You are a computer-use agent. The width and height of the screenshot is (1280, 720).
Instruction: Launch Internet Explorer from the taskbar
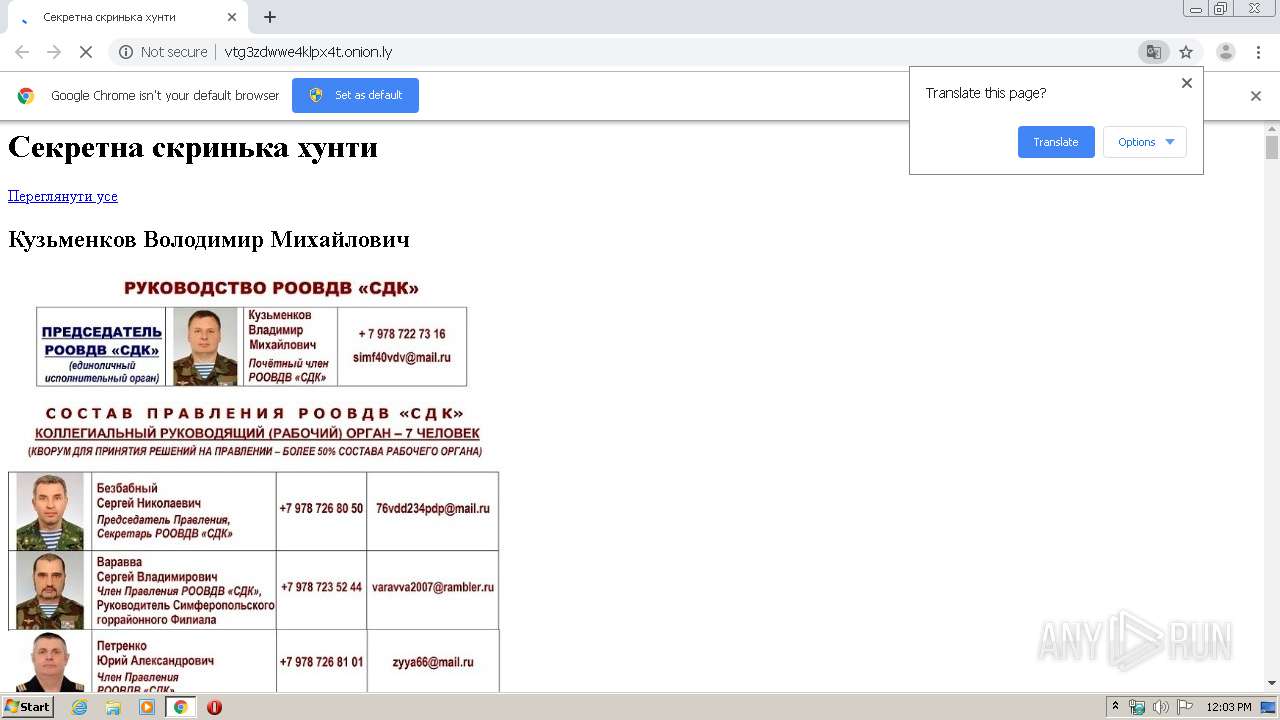tap(80, 707)
